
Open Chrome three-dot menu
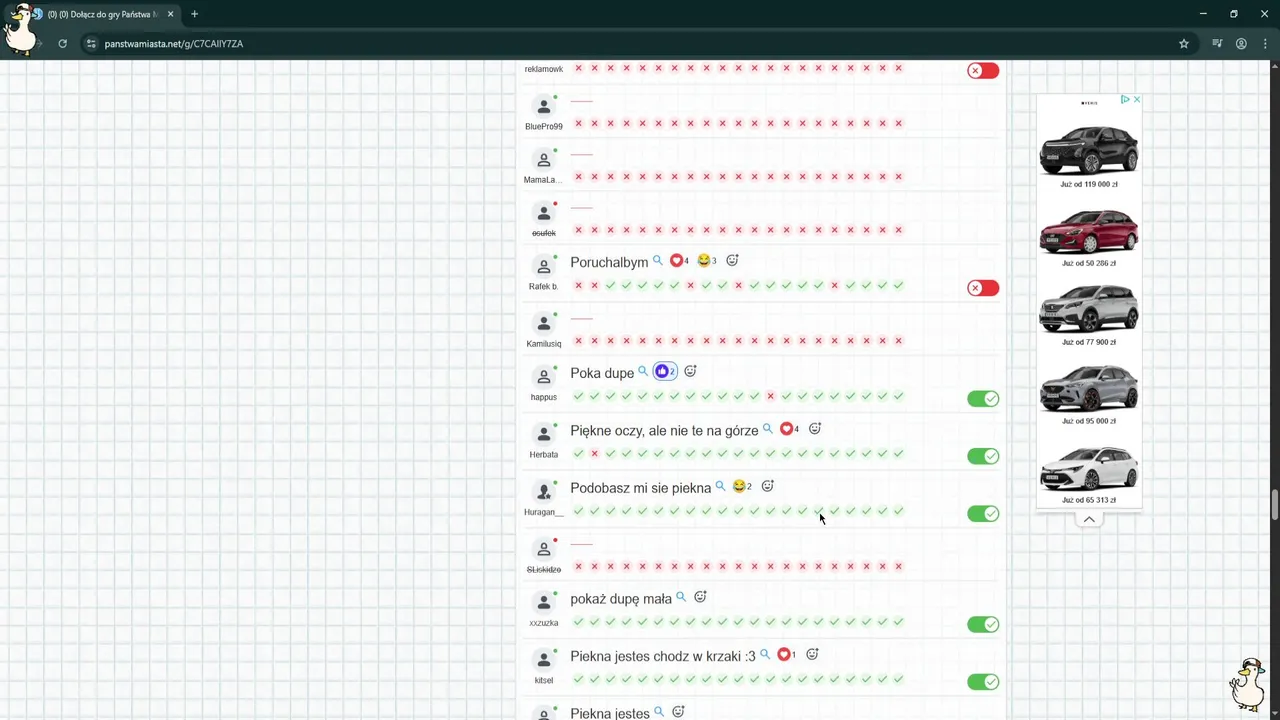click(1265, 44)
